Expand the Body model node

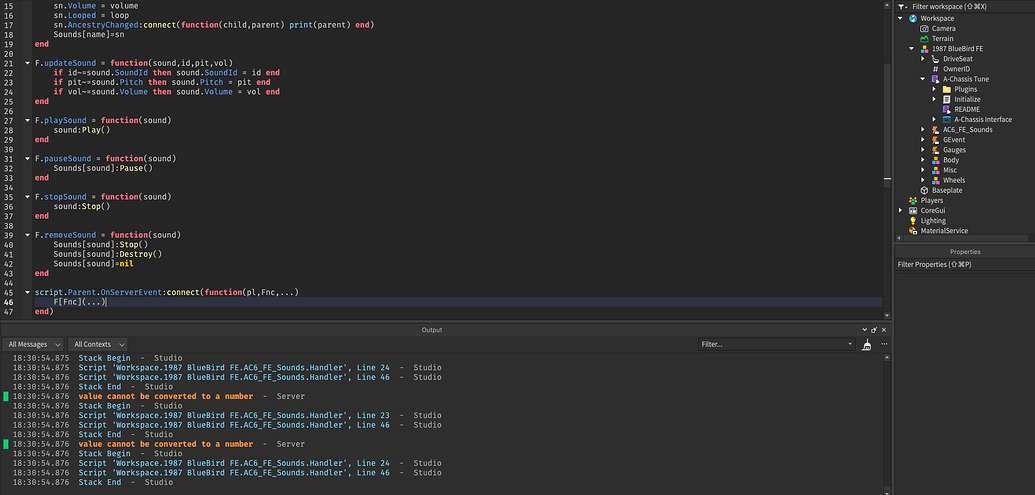pyautogui.click(x=923, y=160)
